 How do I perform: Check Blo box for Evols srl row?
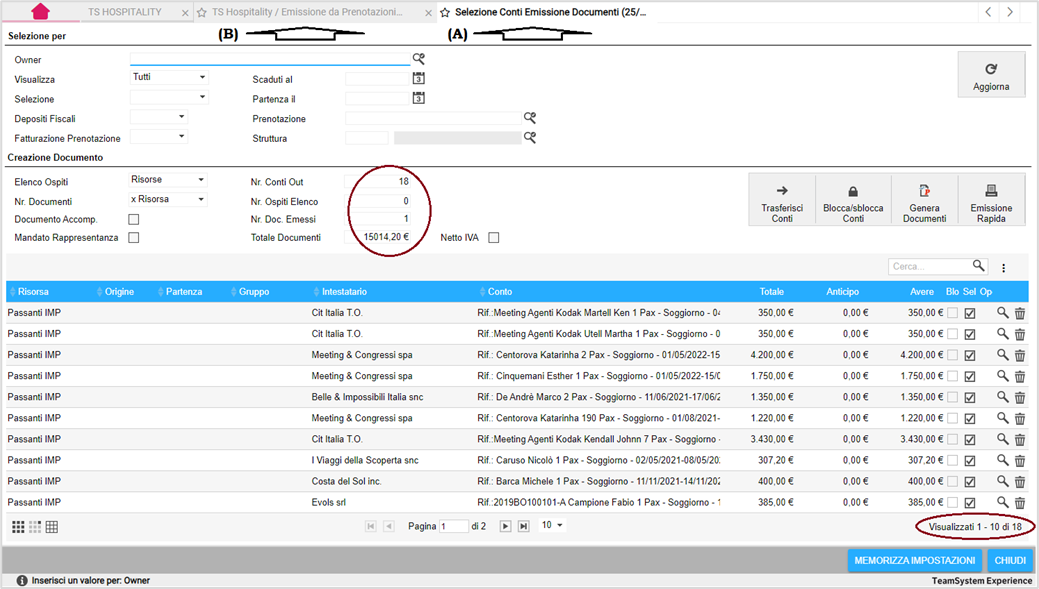pos(952,503)
